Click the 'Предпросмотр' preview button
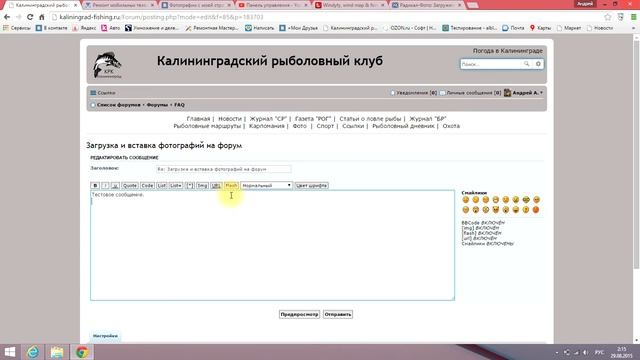The height and width of the screenshot is (360, 640). click(x=299, y=314)
